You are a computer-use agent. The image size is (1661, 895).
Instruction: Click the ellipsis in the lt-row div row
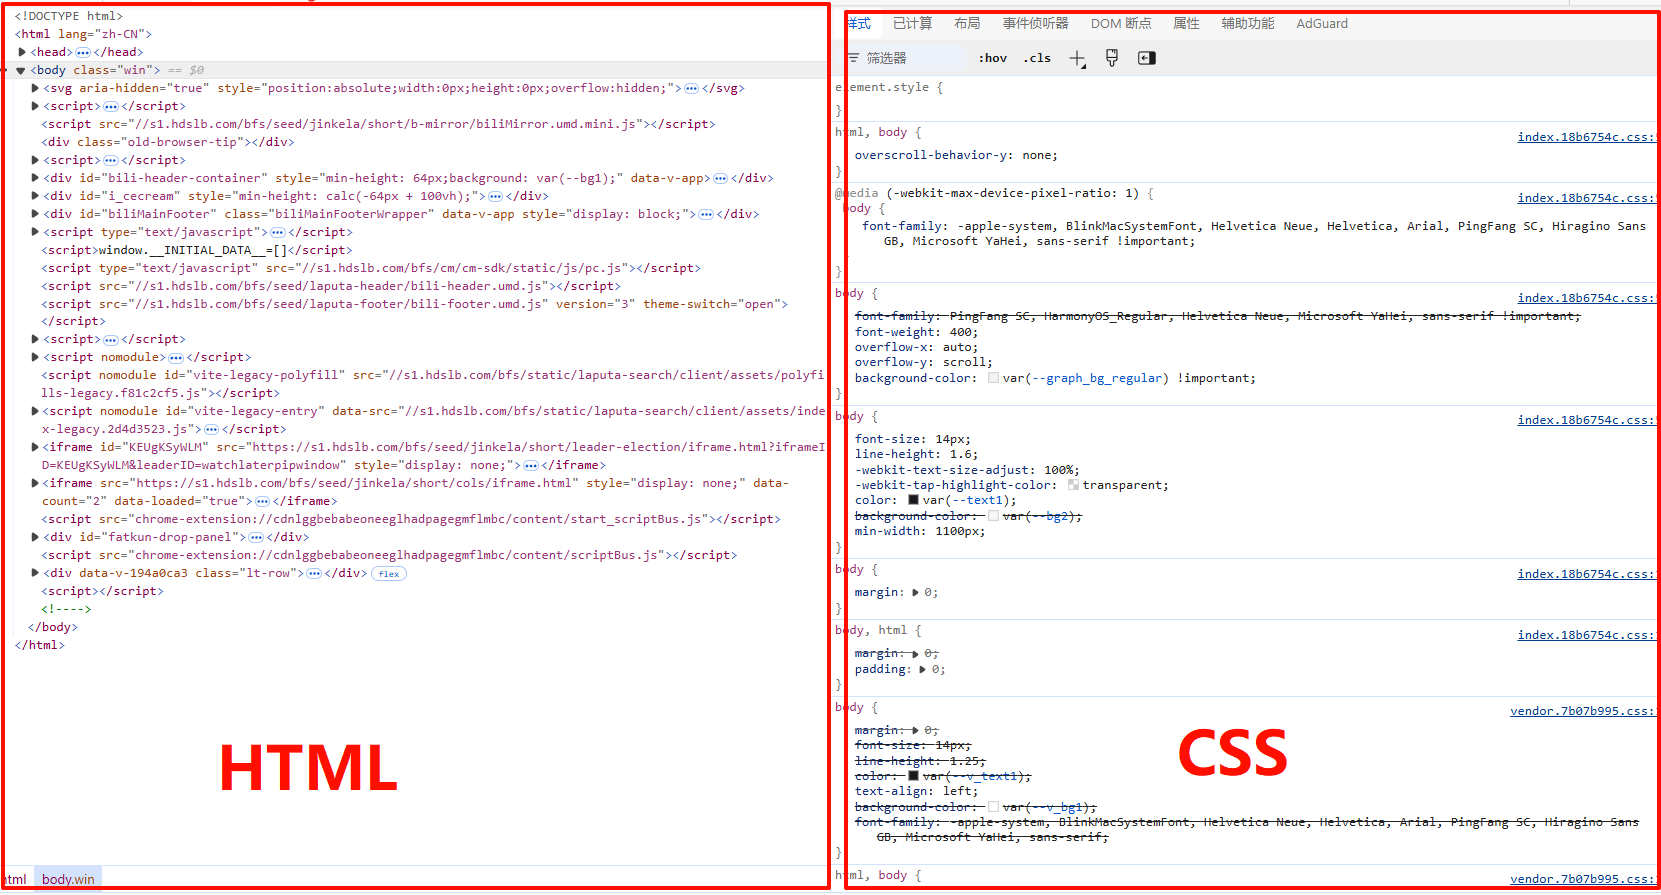coord(314,573)
